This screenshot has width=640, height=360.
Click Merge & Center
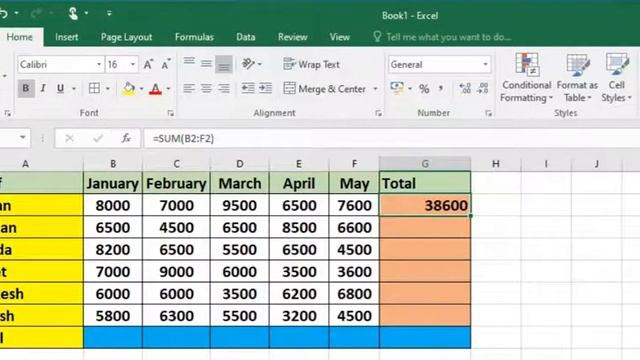(x=324, y=89)
